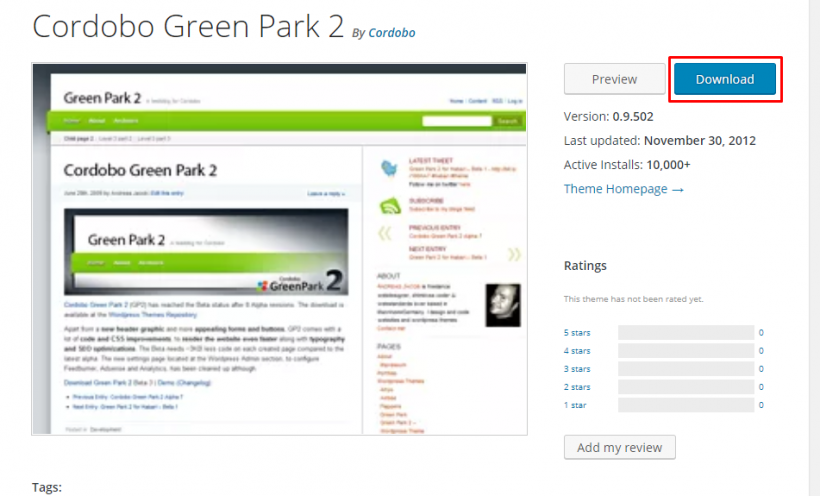Click the Add my review button
Viewport: 820px width, 496px height.
(x=620, y=447)
